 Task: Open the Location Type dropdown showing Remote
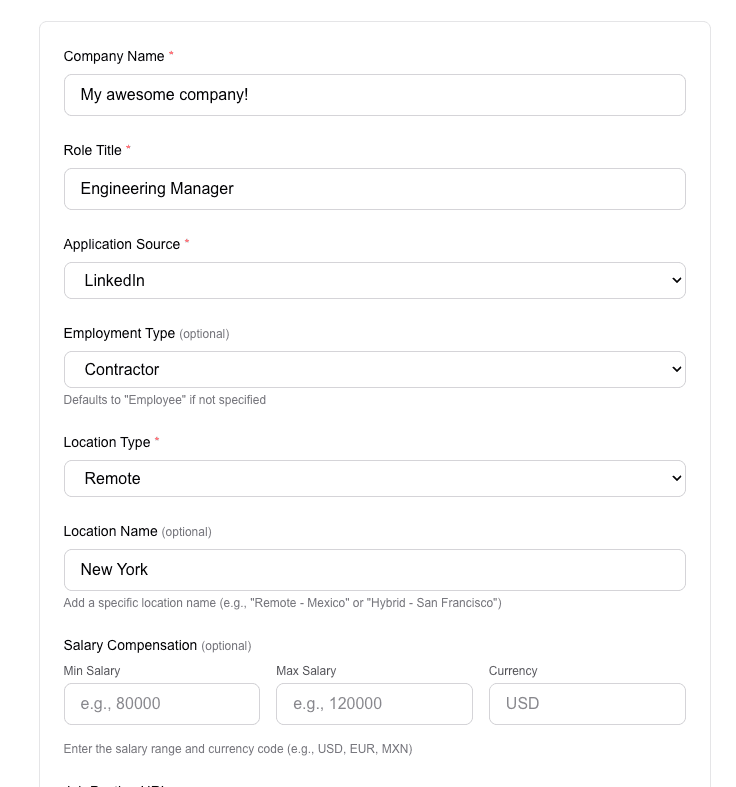pyautogui.click(x=374, y=479)
